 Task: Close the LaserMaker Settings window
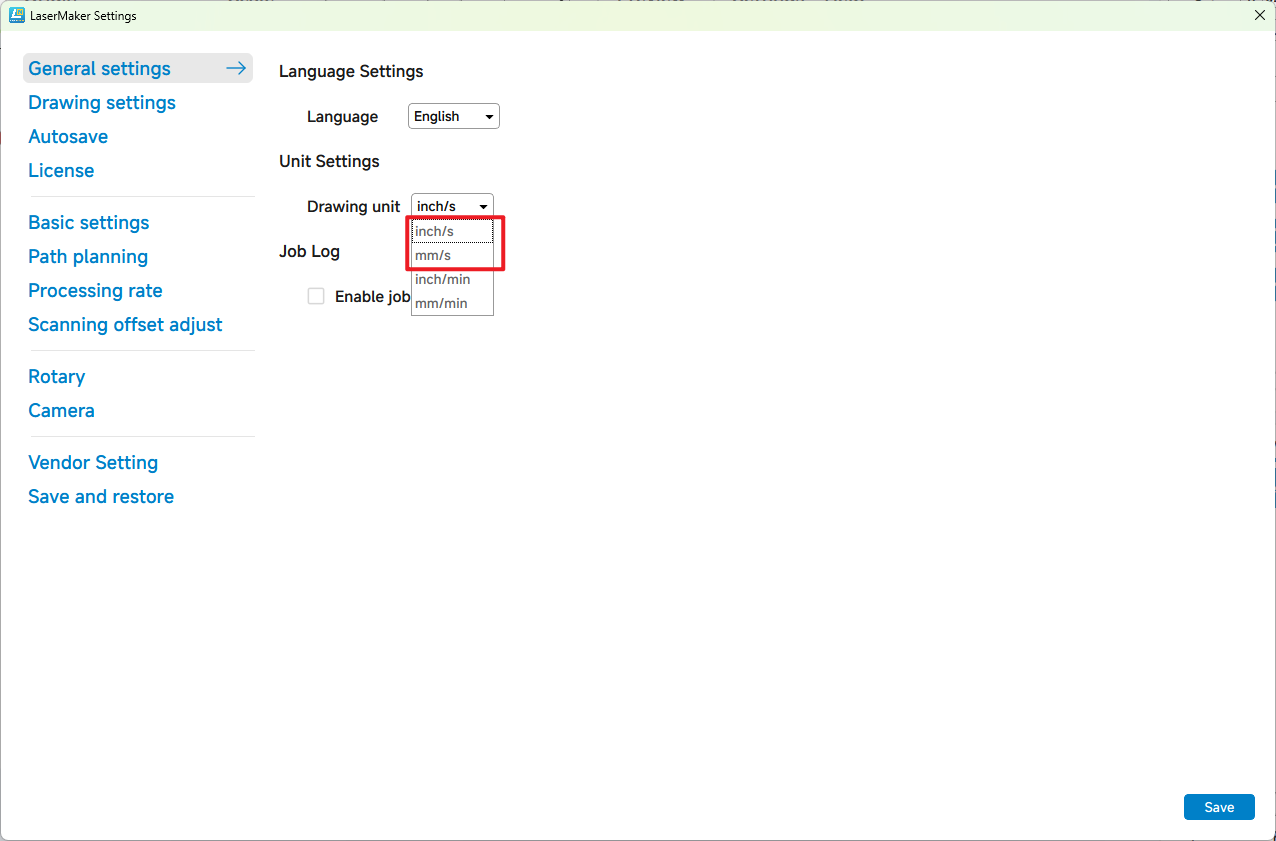tap(1259, 15)
